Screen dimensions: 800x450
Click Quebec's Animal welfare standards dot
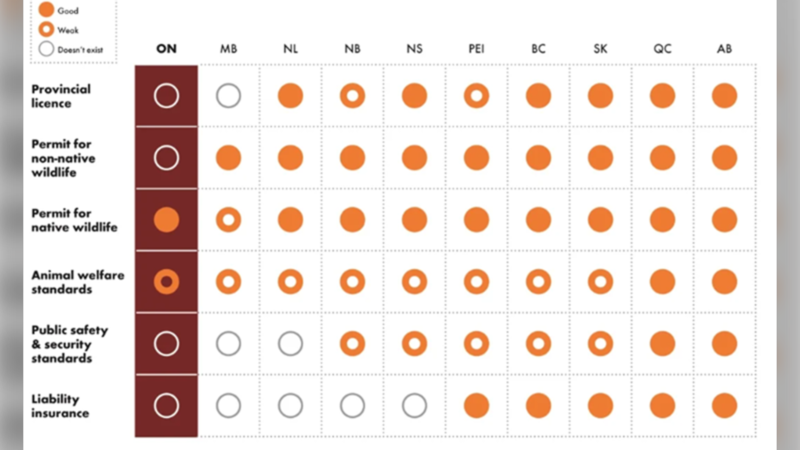tap(662, 282)
